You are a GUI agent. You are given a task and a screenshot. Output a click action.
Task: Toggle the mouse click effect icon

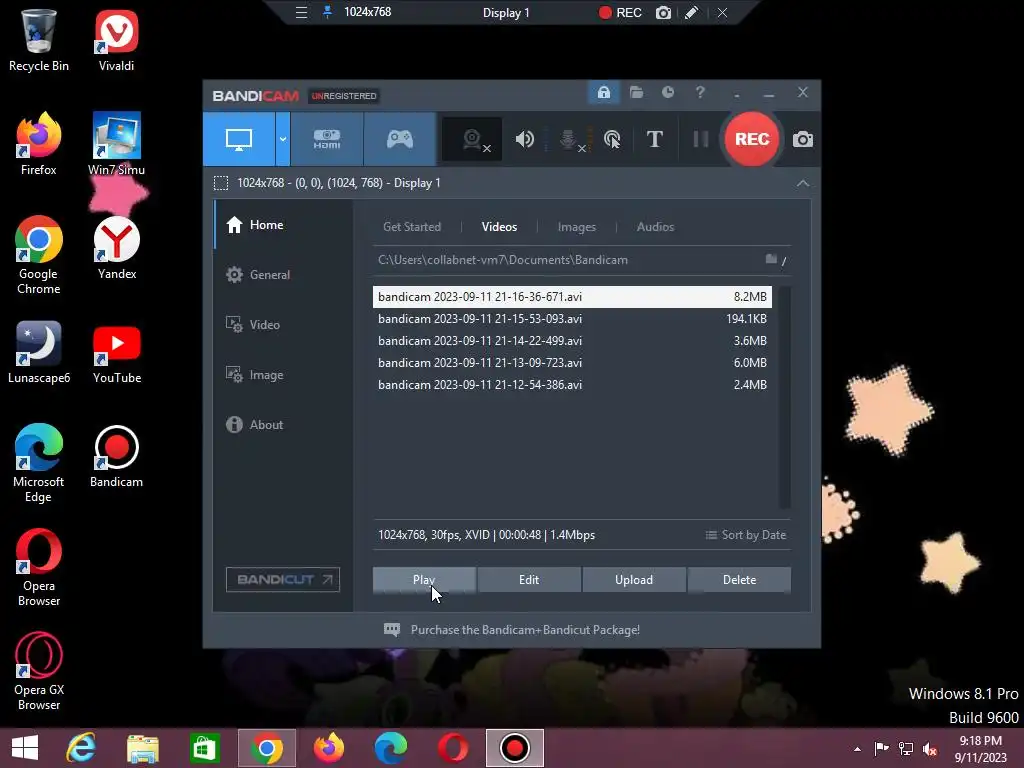(x=612, y=139)
